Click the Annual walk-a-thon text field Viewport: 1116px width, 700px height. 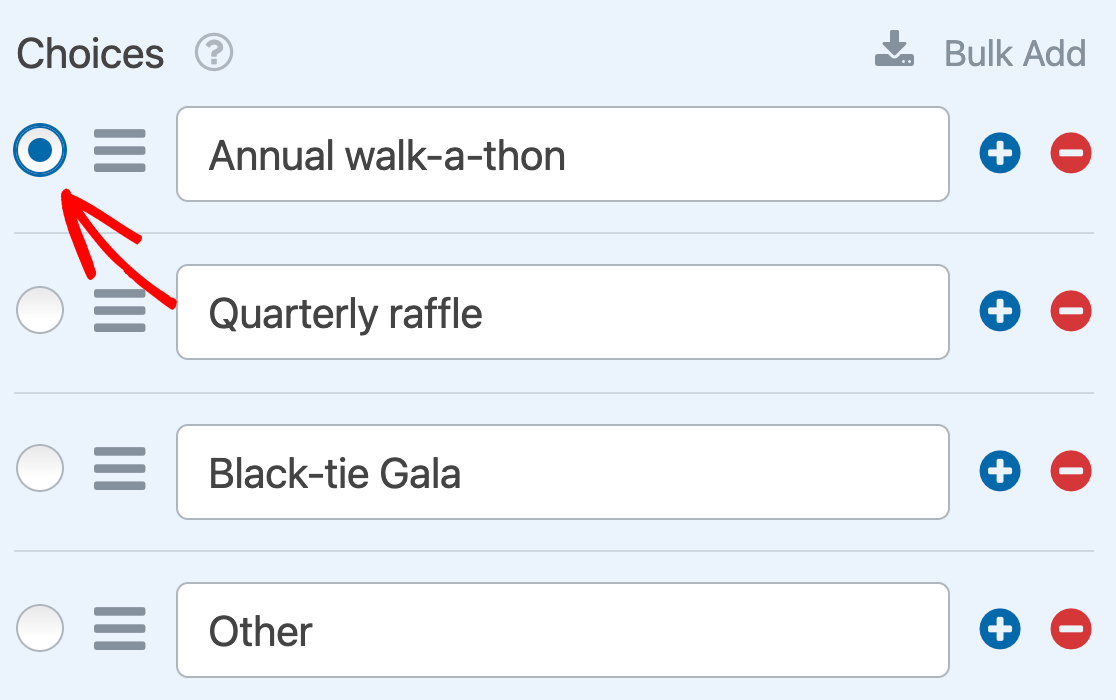click(x=563, y=154)
